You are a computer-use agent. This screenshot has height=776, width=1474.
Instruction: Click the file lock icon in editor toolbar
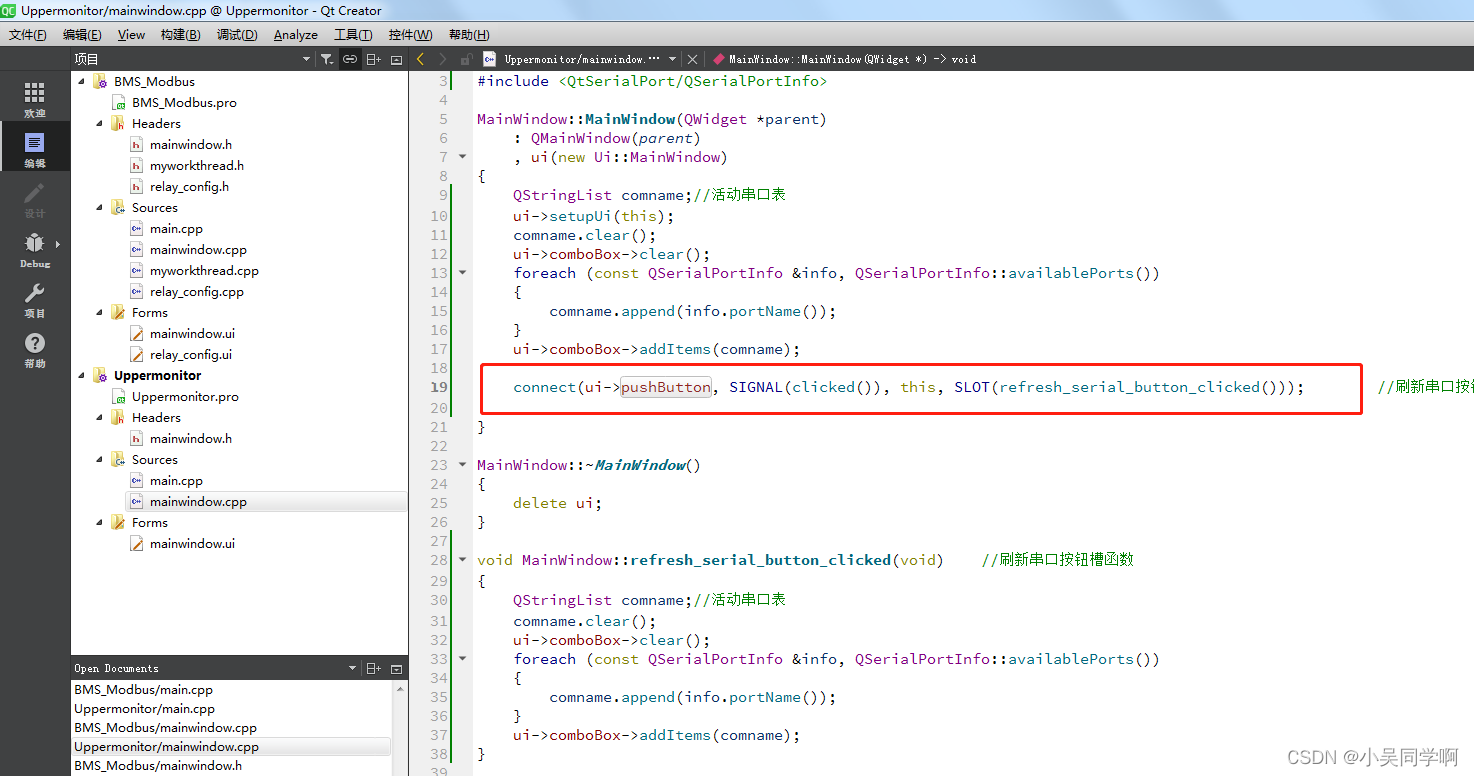point(466,59)
